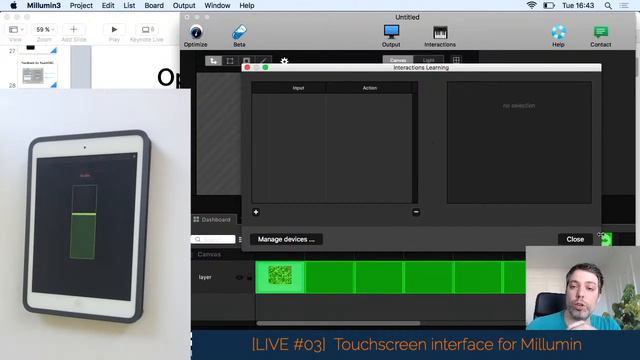Open the Window menu

(217, 5)
